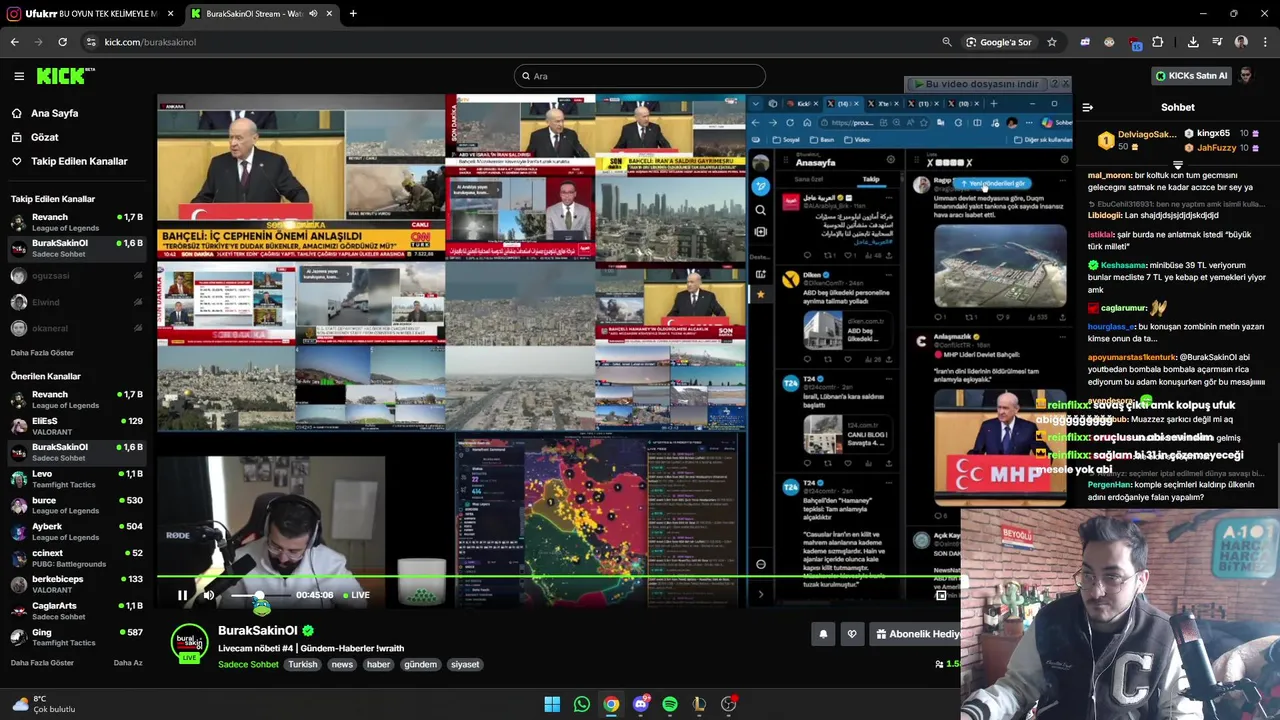Click KICKs Satın Al button

[1190, 76]
